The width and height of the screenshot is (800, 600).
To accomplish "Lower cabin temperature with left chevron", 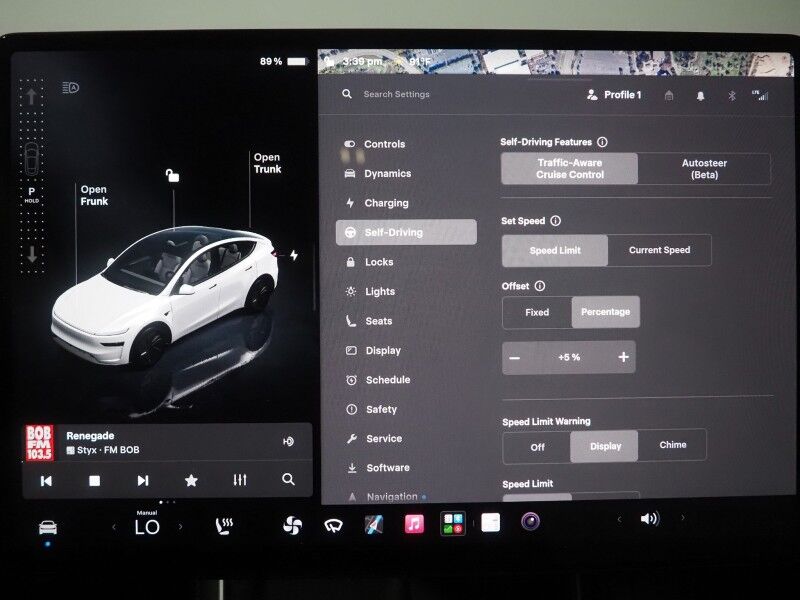I will (114, 527).
